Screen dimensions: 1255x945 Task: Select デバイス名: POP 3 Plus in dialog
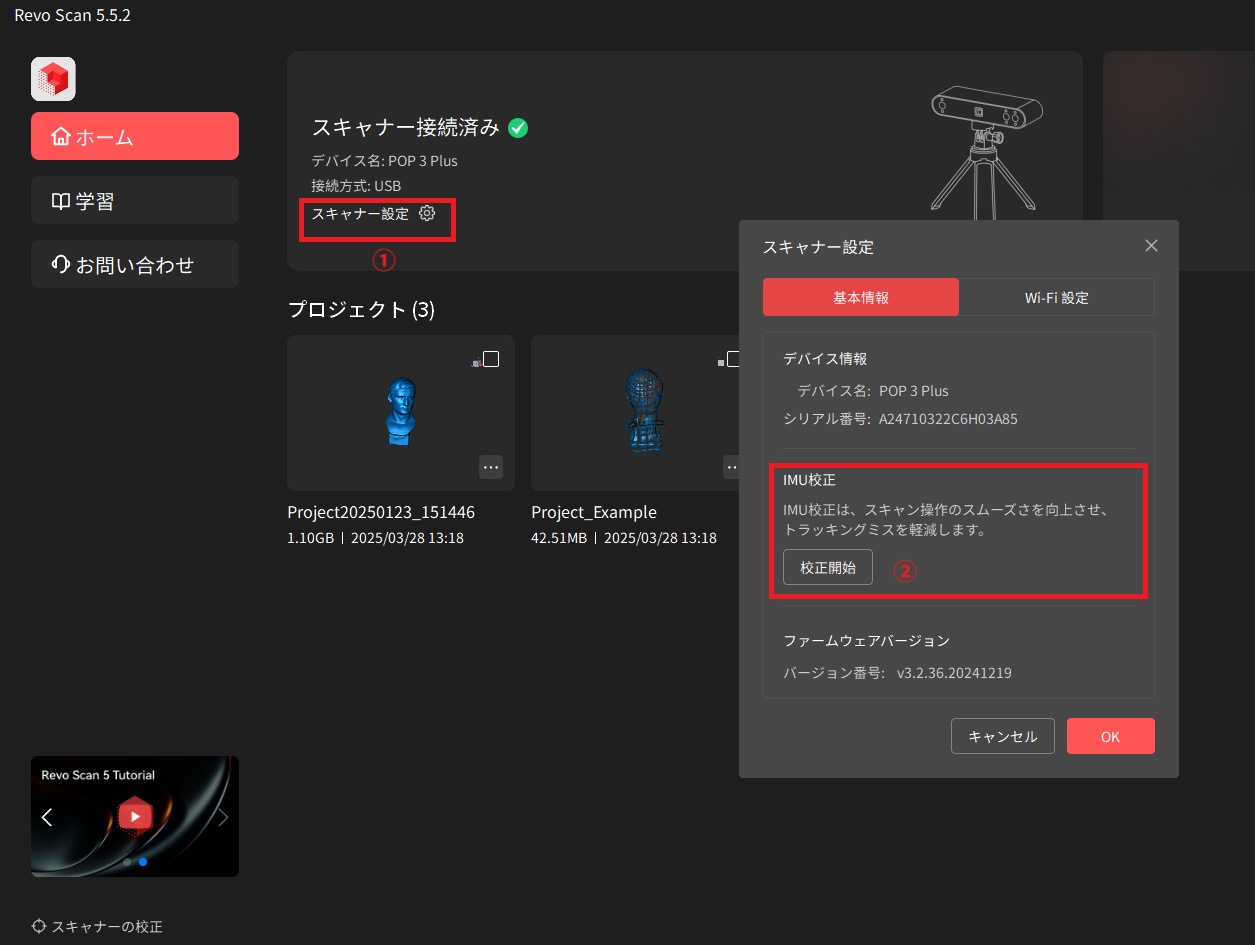[x=873, y=390]
